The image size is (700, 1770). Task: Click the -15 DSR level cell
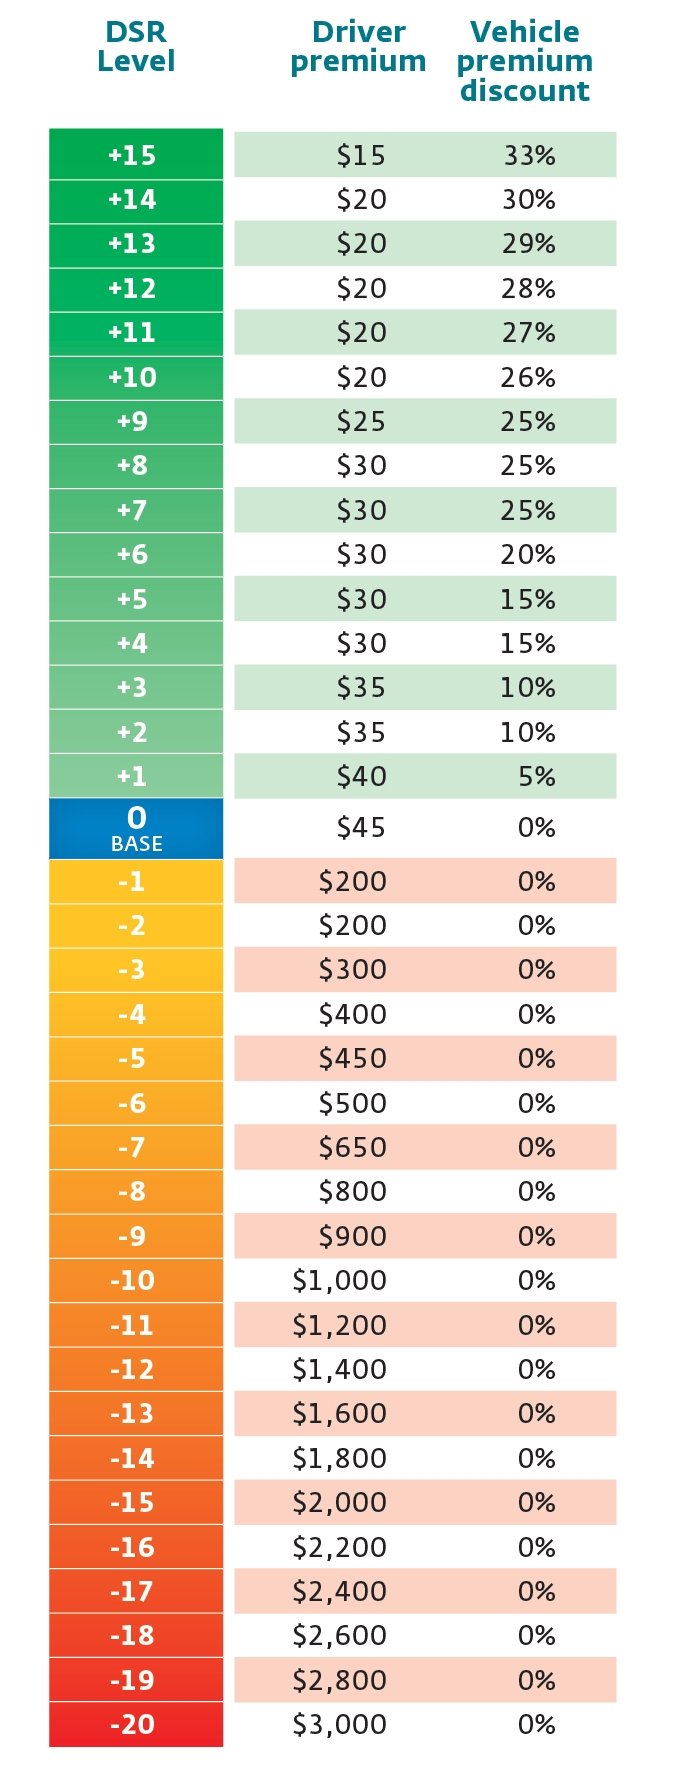tap(136, 1502)
